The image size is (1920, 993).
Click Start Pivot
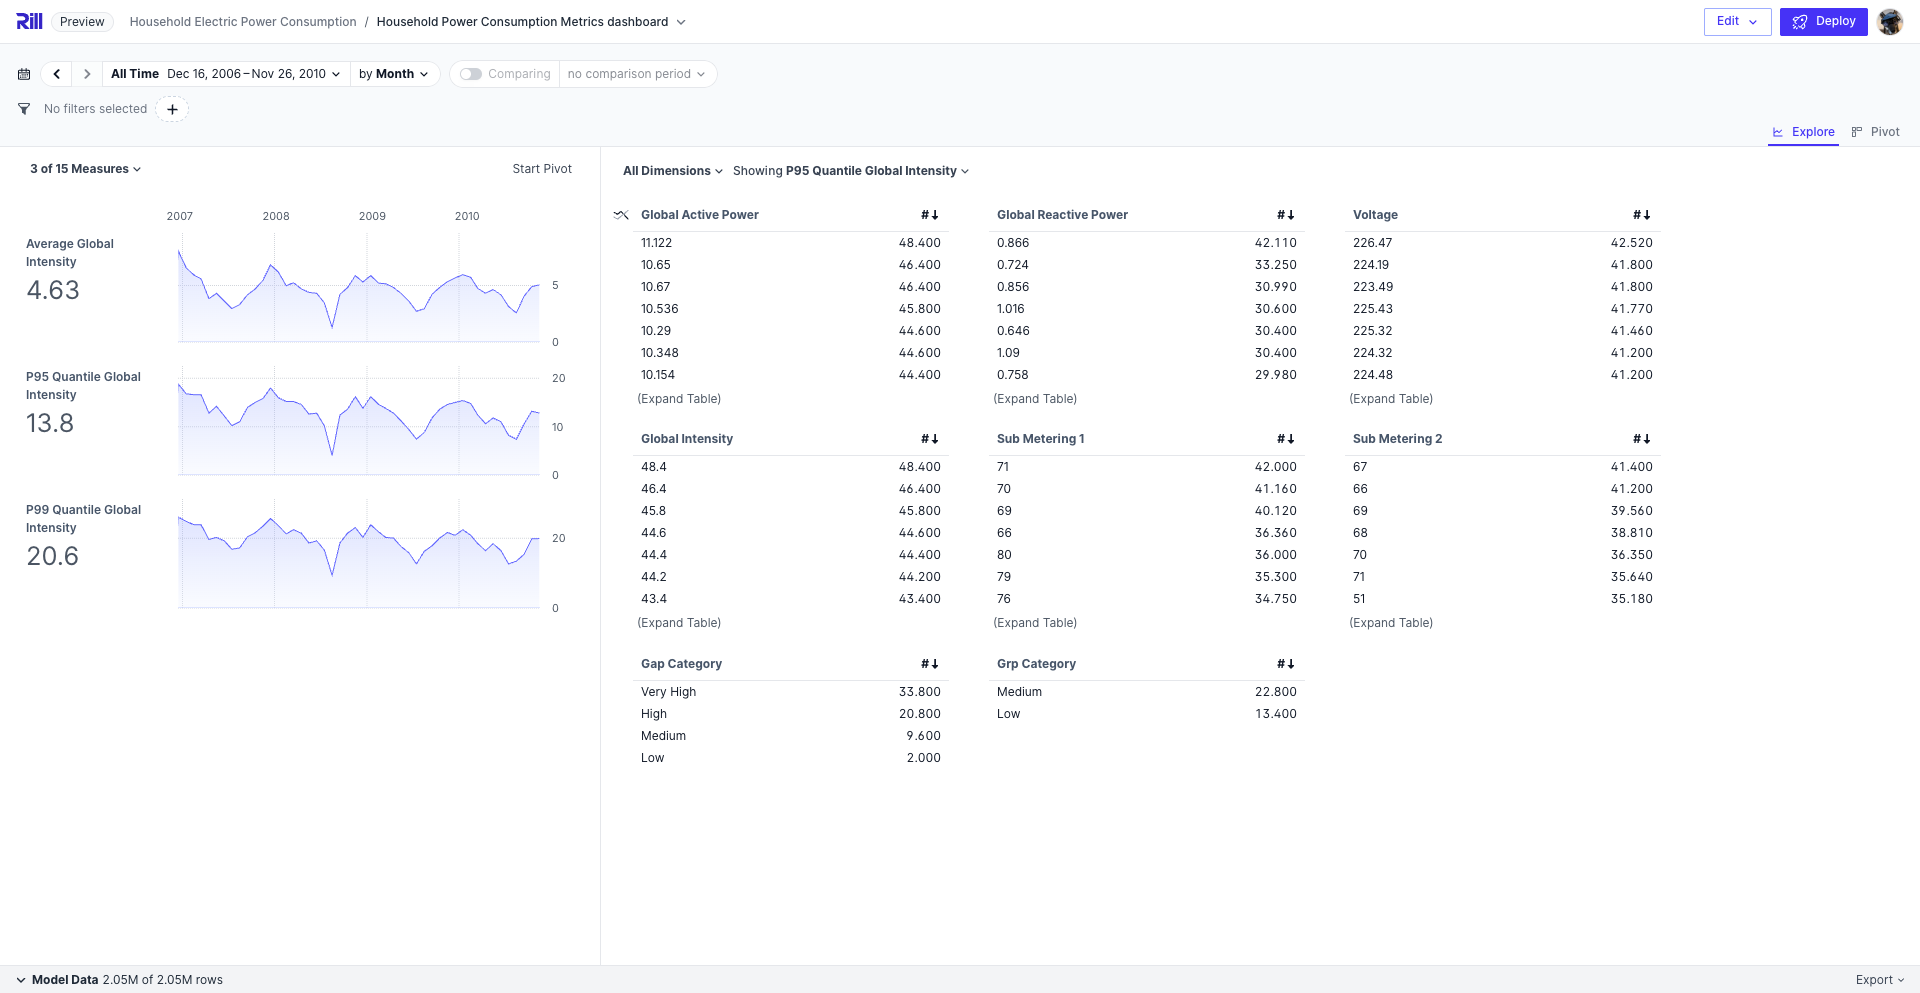point(542,168)
